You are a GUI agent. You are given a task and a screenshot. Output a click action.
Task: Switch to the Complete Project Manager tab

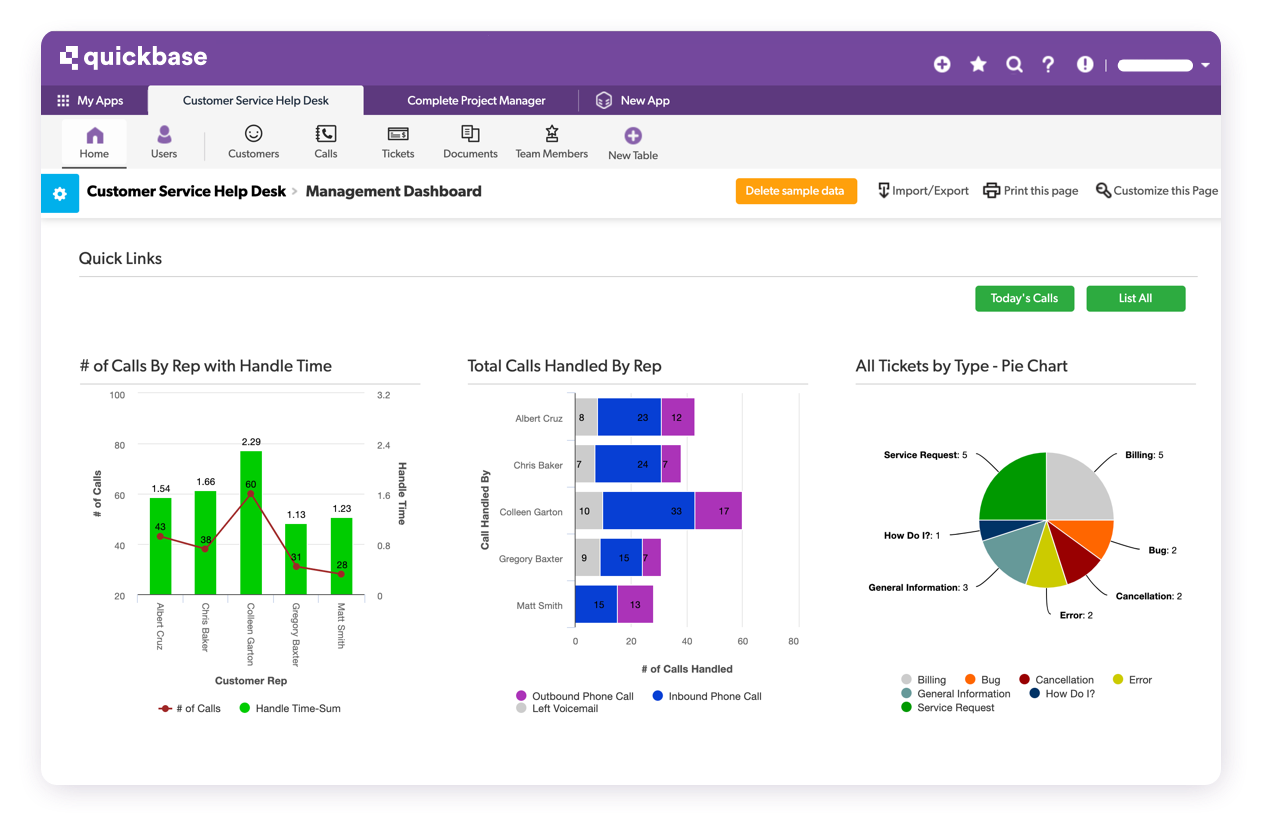coord(476,100)
